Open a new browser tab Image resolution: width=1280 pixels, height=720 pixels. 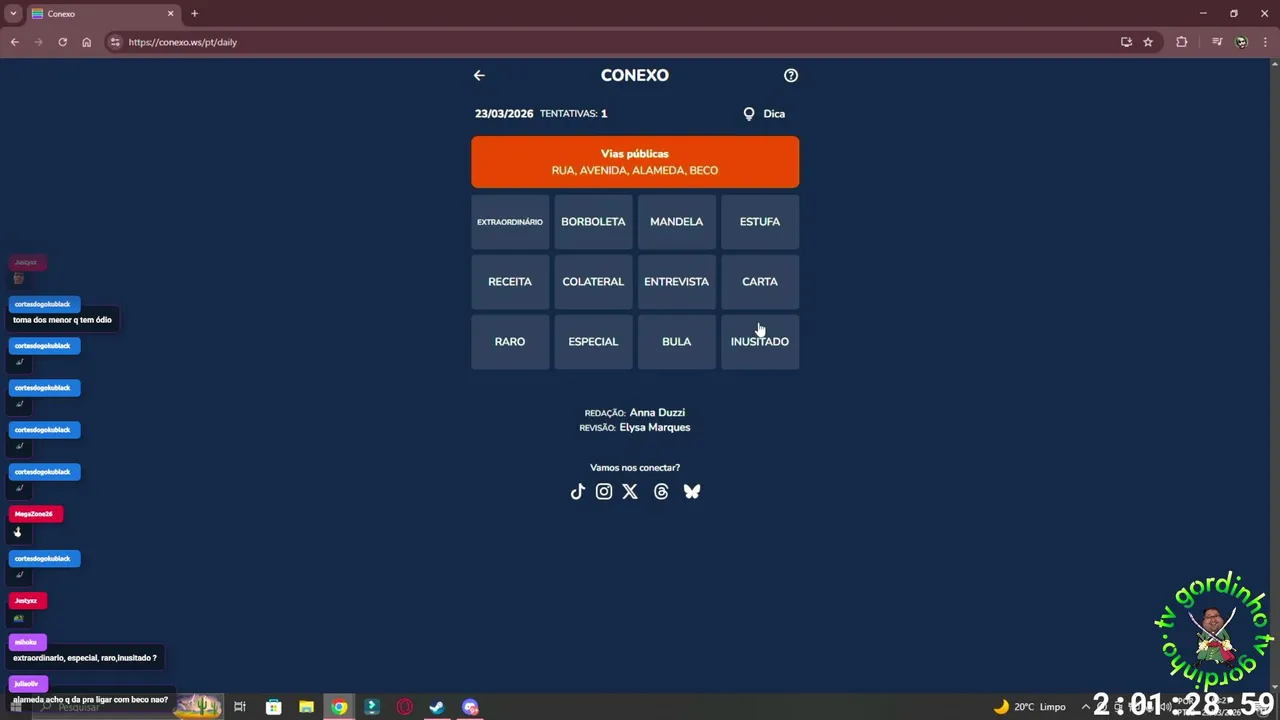pyautogui.click(x=195, y=14)
